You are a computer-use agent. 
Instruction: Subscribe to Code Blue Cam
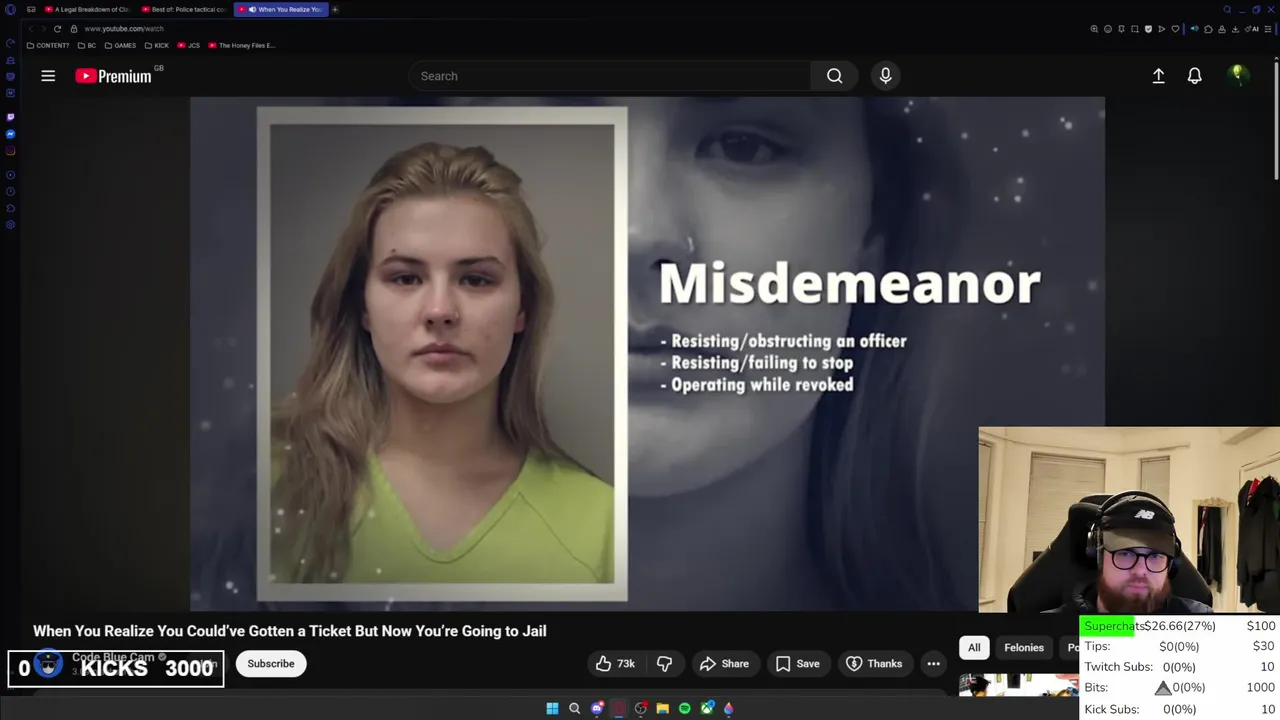[271, 663]
